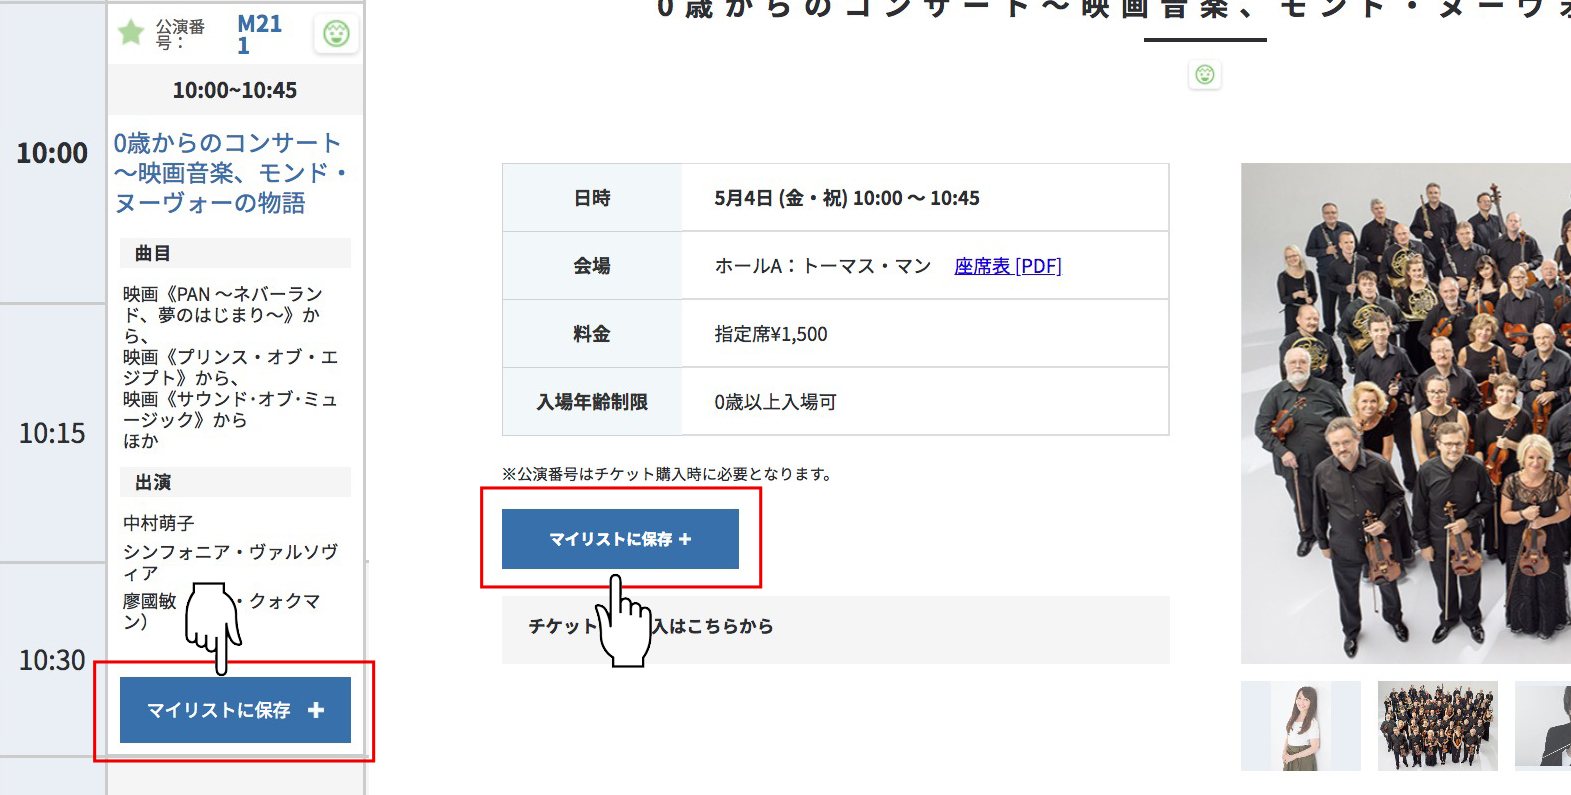Click the baby face icon under the concert title

coord(1205,74)
